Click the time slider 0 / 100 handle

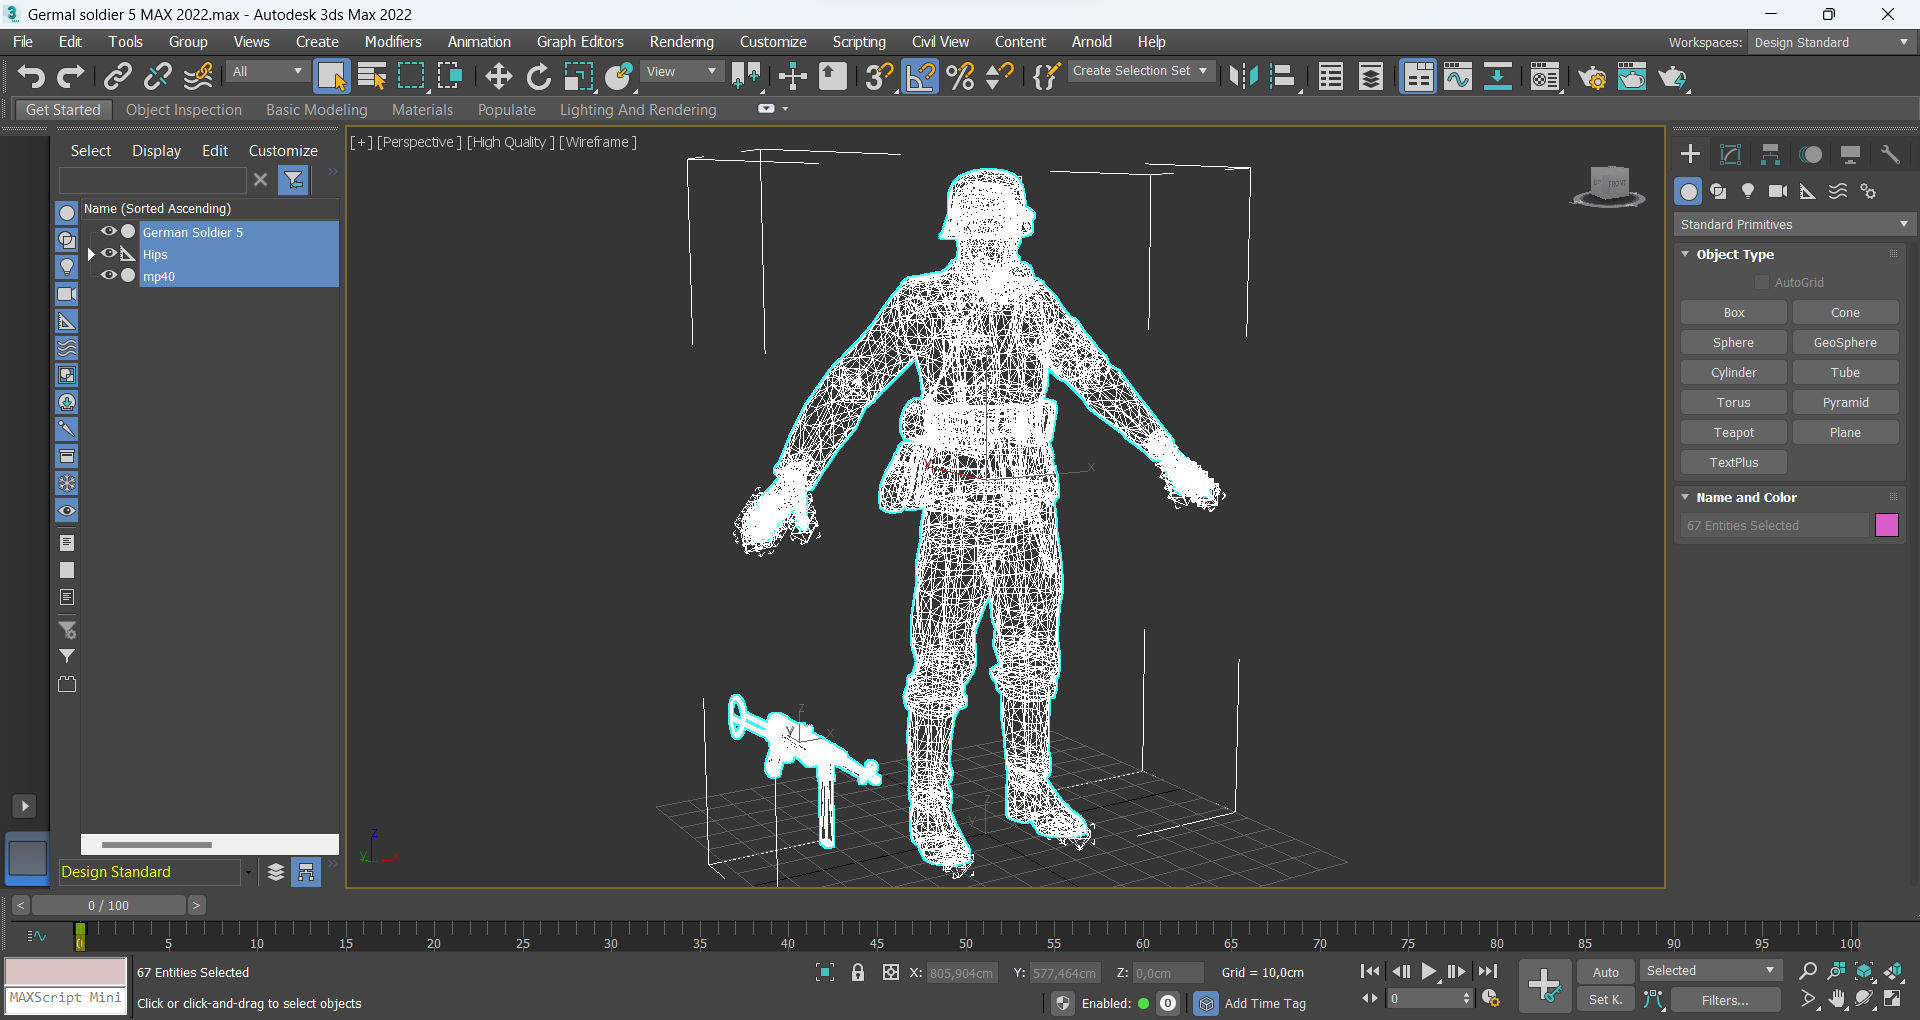[109, 906]
